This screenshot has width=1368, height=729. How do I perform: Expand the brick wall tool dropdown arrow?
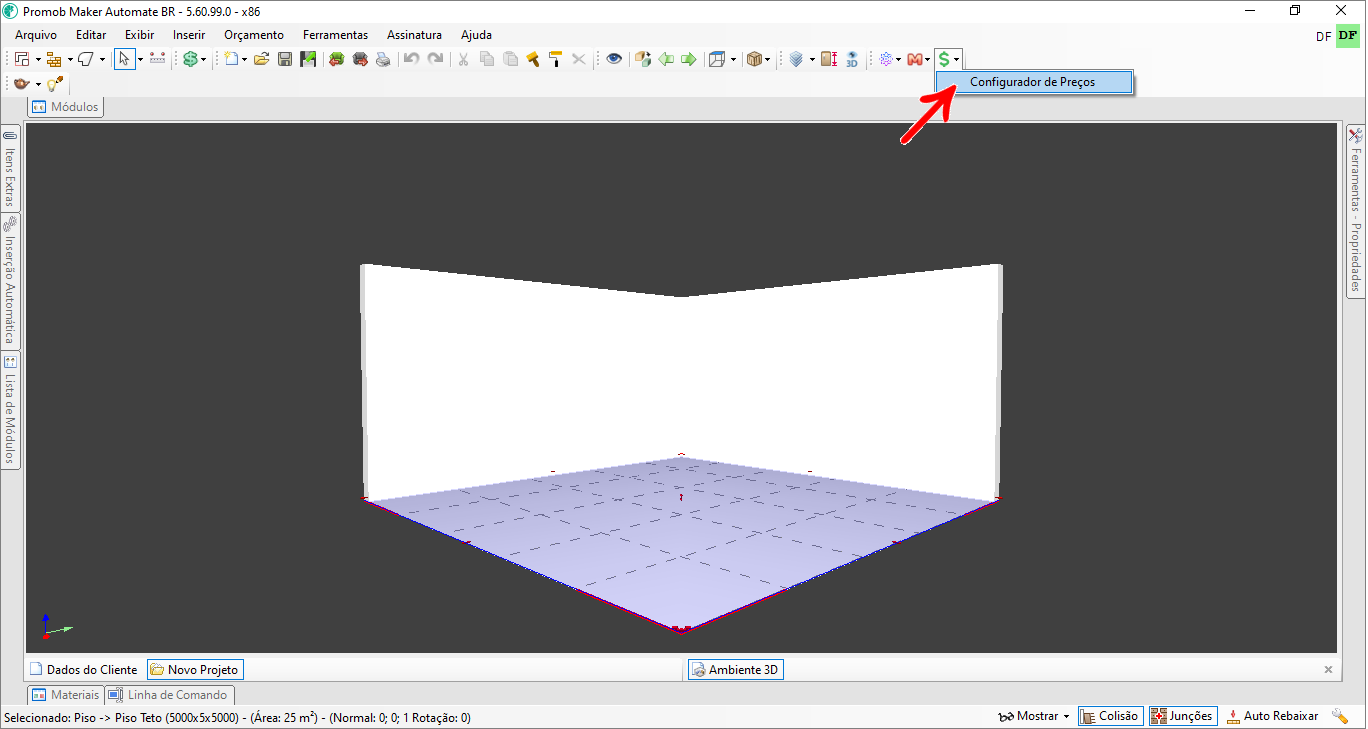70,60
